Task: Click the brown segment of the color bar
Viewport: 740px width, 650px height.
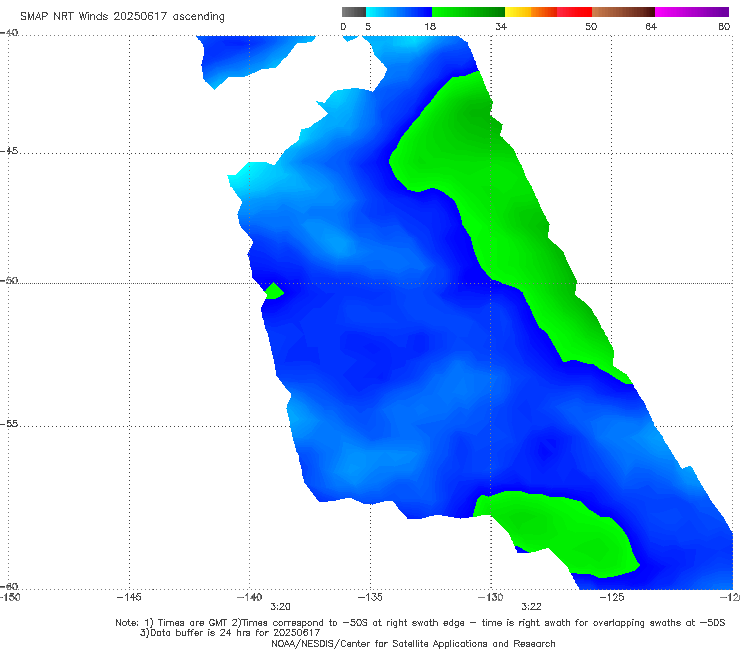Action: click(623, 12)
